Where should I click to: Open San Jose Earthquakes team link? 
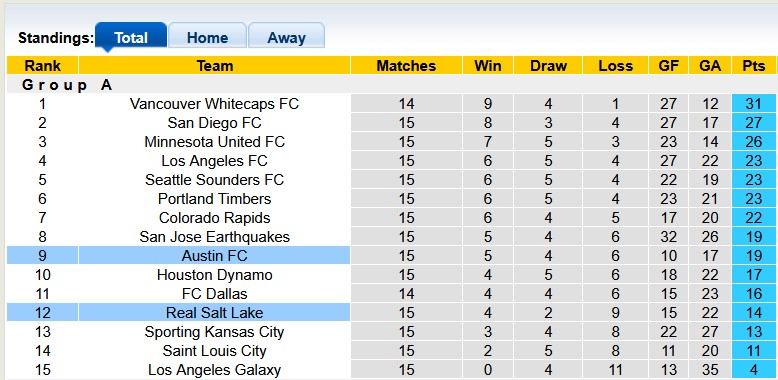pos(214,237)
